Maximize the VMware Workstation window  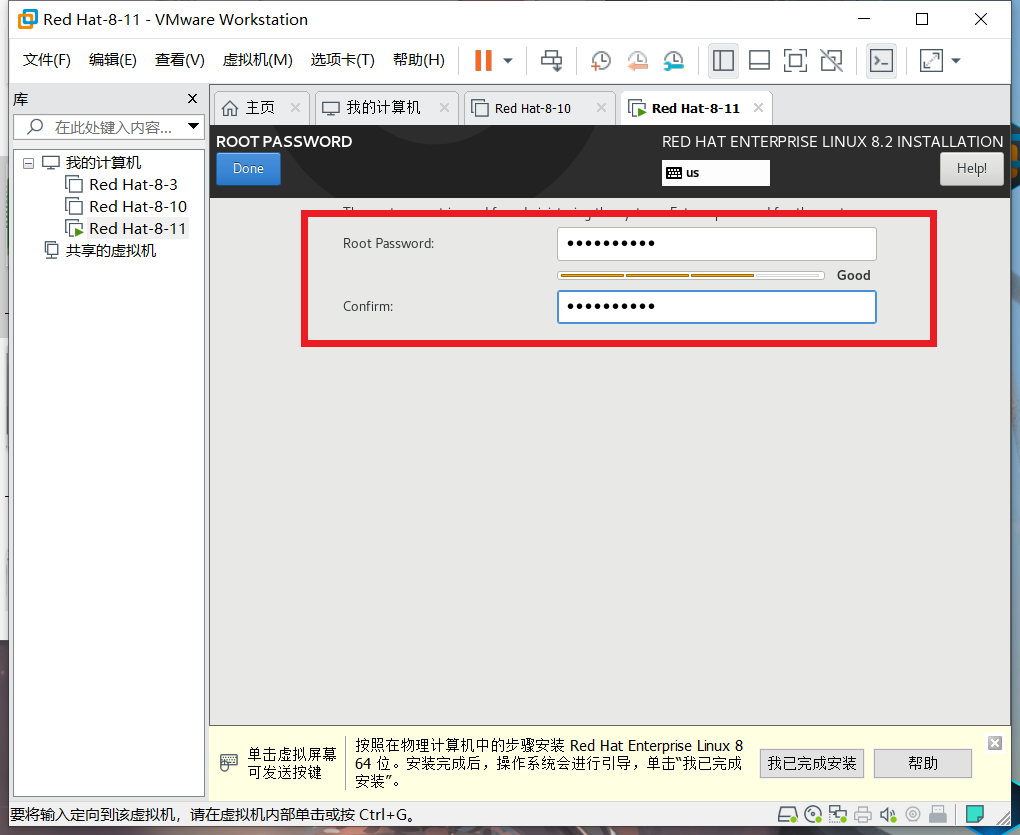pyautogui.click(x=922, y=20)
